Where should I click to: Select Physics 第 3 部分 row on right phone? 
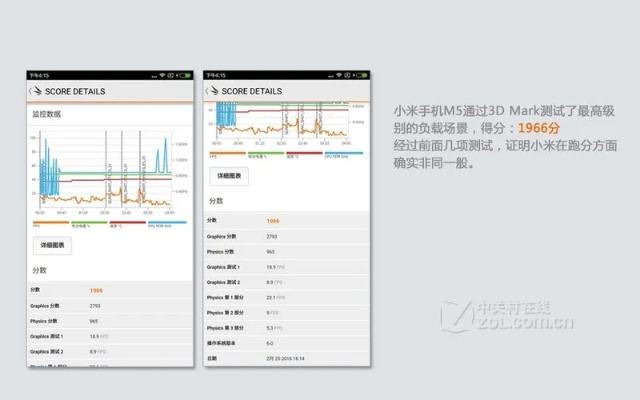tap(287, 328)
